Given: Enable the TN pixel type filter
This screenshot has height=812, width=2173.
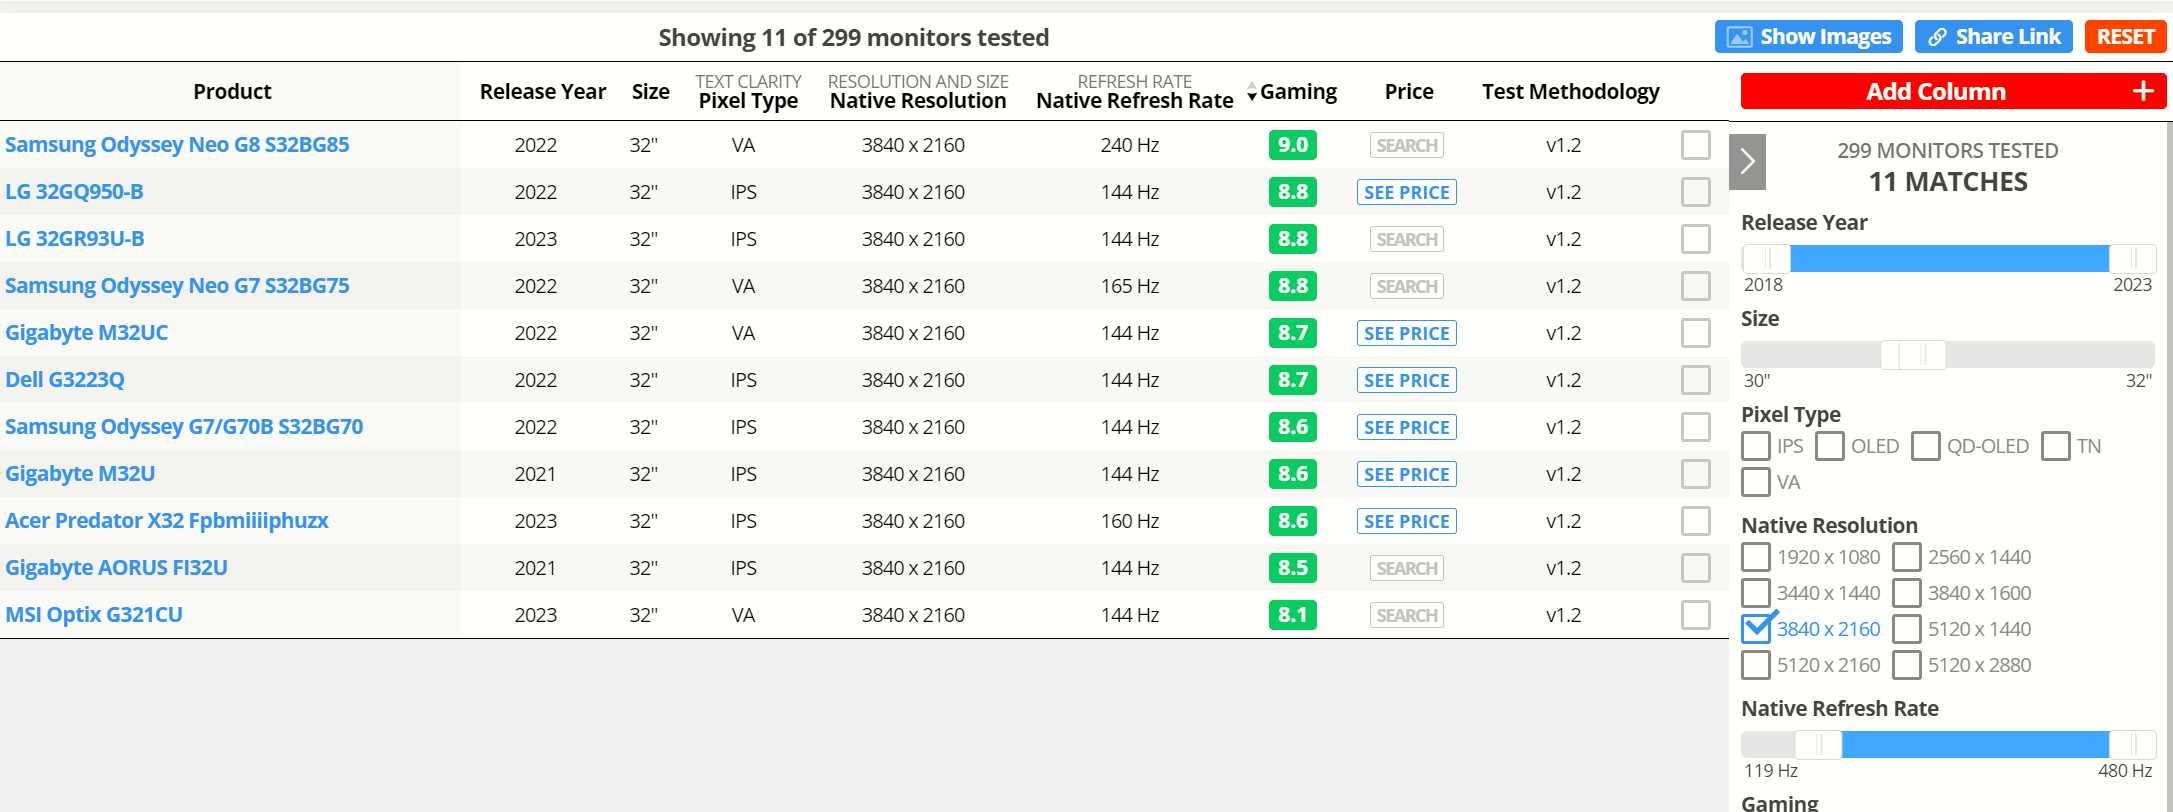Looking at the screenshot, I should click(x=2055, y=446).
